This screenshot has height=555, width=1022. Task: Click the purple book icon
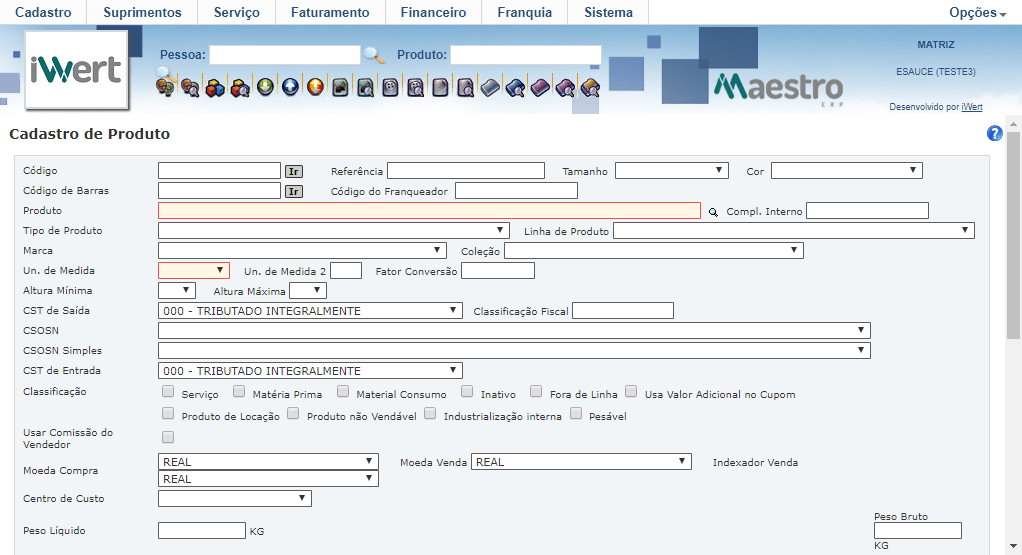(x=540, y=87)
